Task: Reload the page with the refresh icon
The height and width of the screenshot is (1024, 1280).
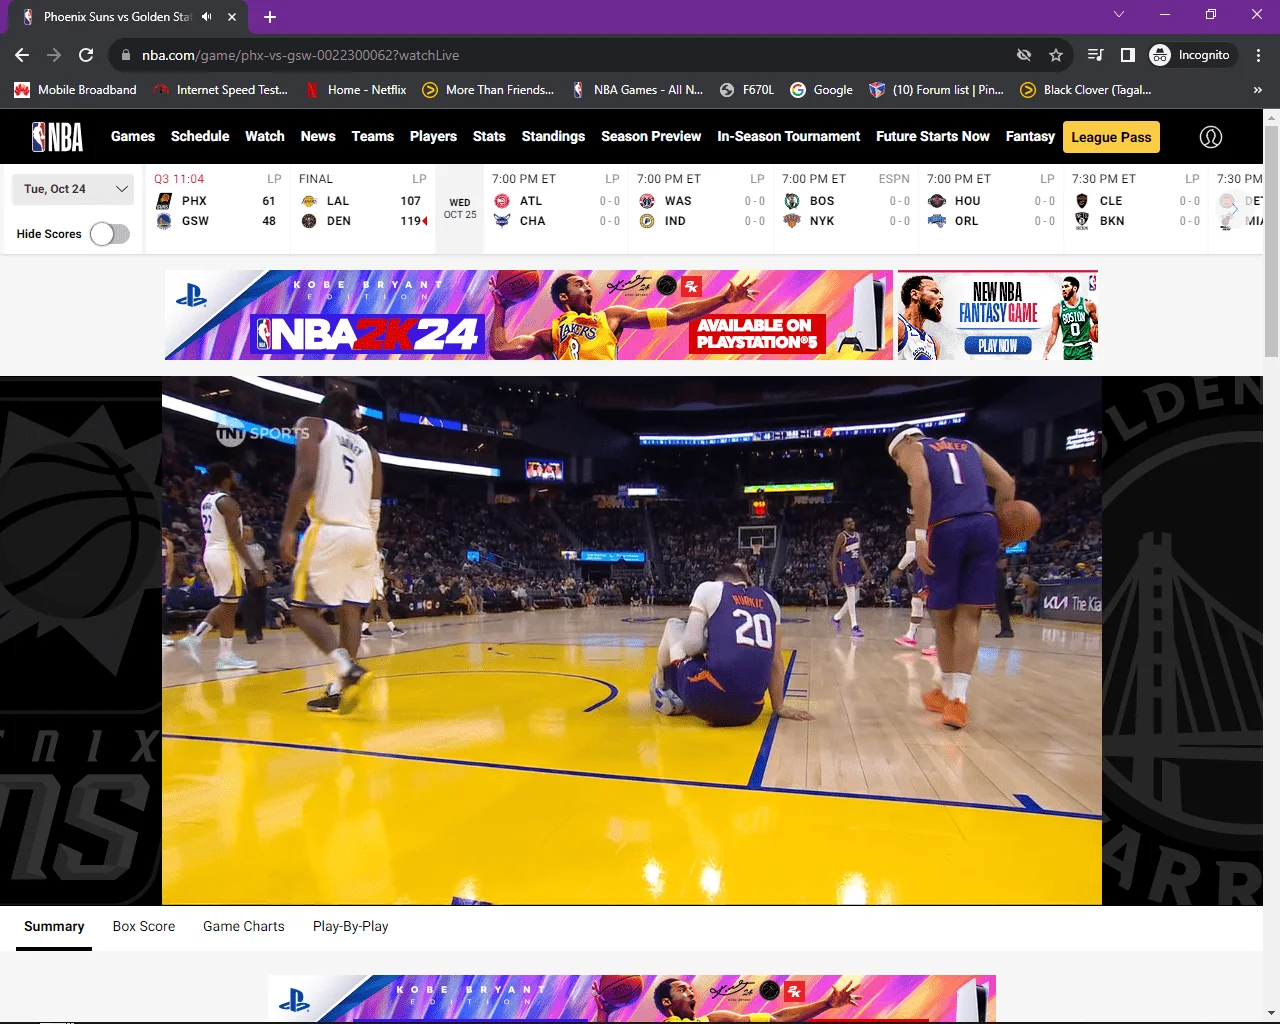Action: pos(86,55)
